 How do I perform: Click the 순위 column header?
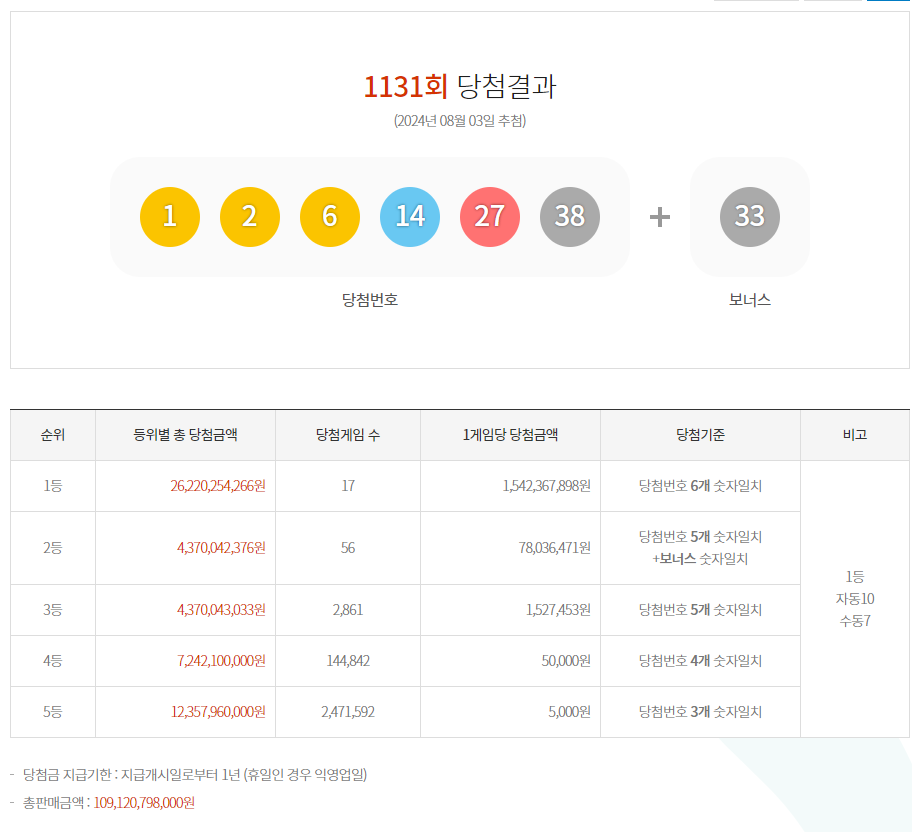tap(53, 435)
